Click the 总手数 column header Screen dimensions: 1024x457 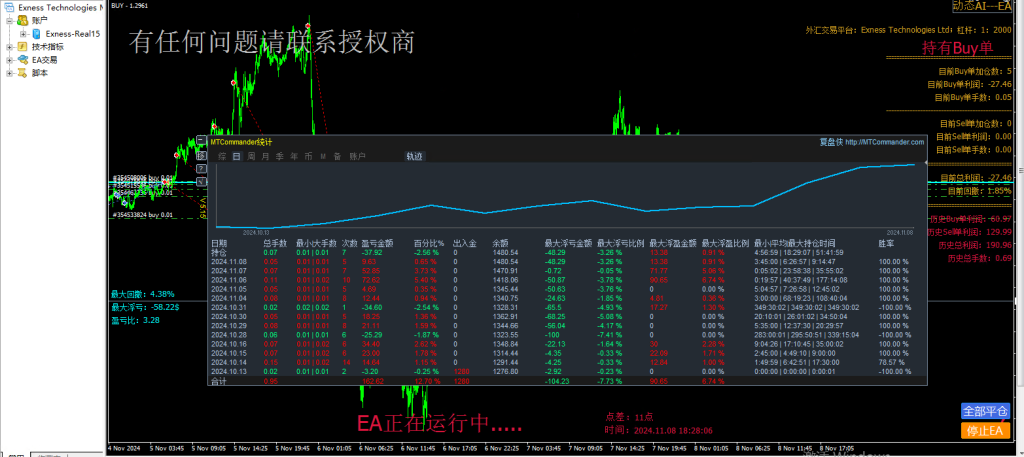point(275,243)
